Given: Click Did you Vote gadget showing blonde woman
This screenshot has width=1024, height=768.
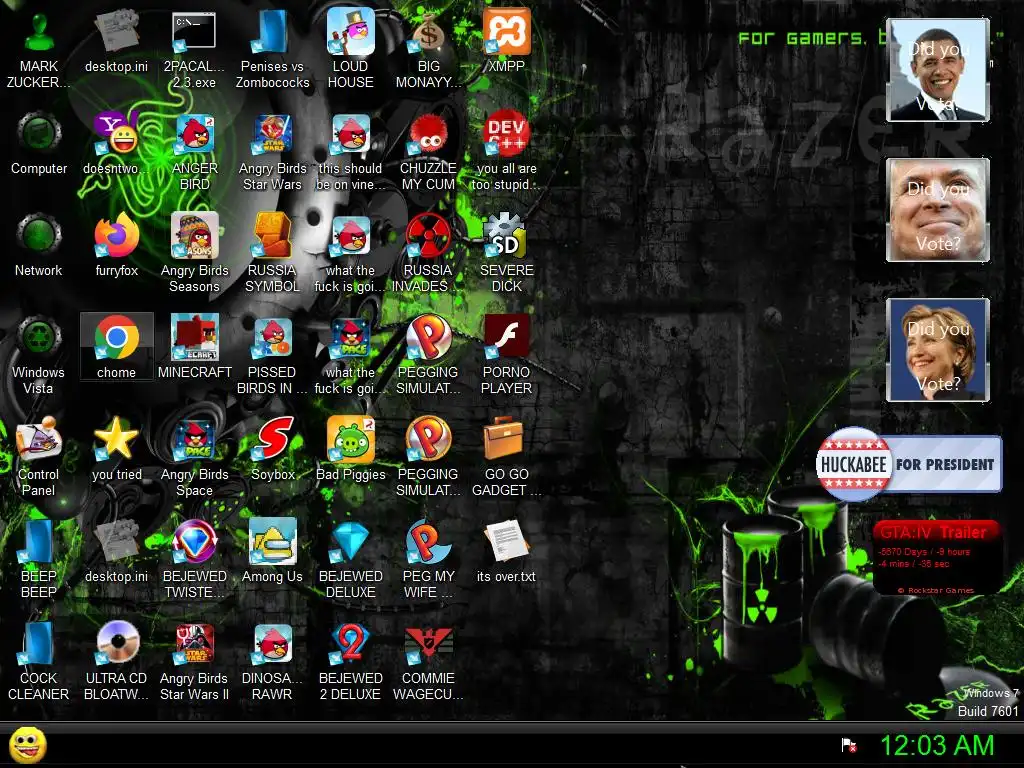Looking at the screenshot, I should [x=938, y=349].
